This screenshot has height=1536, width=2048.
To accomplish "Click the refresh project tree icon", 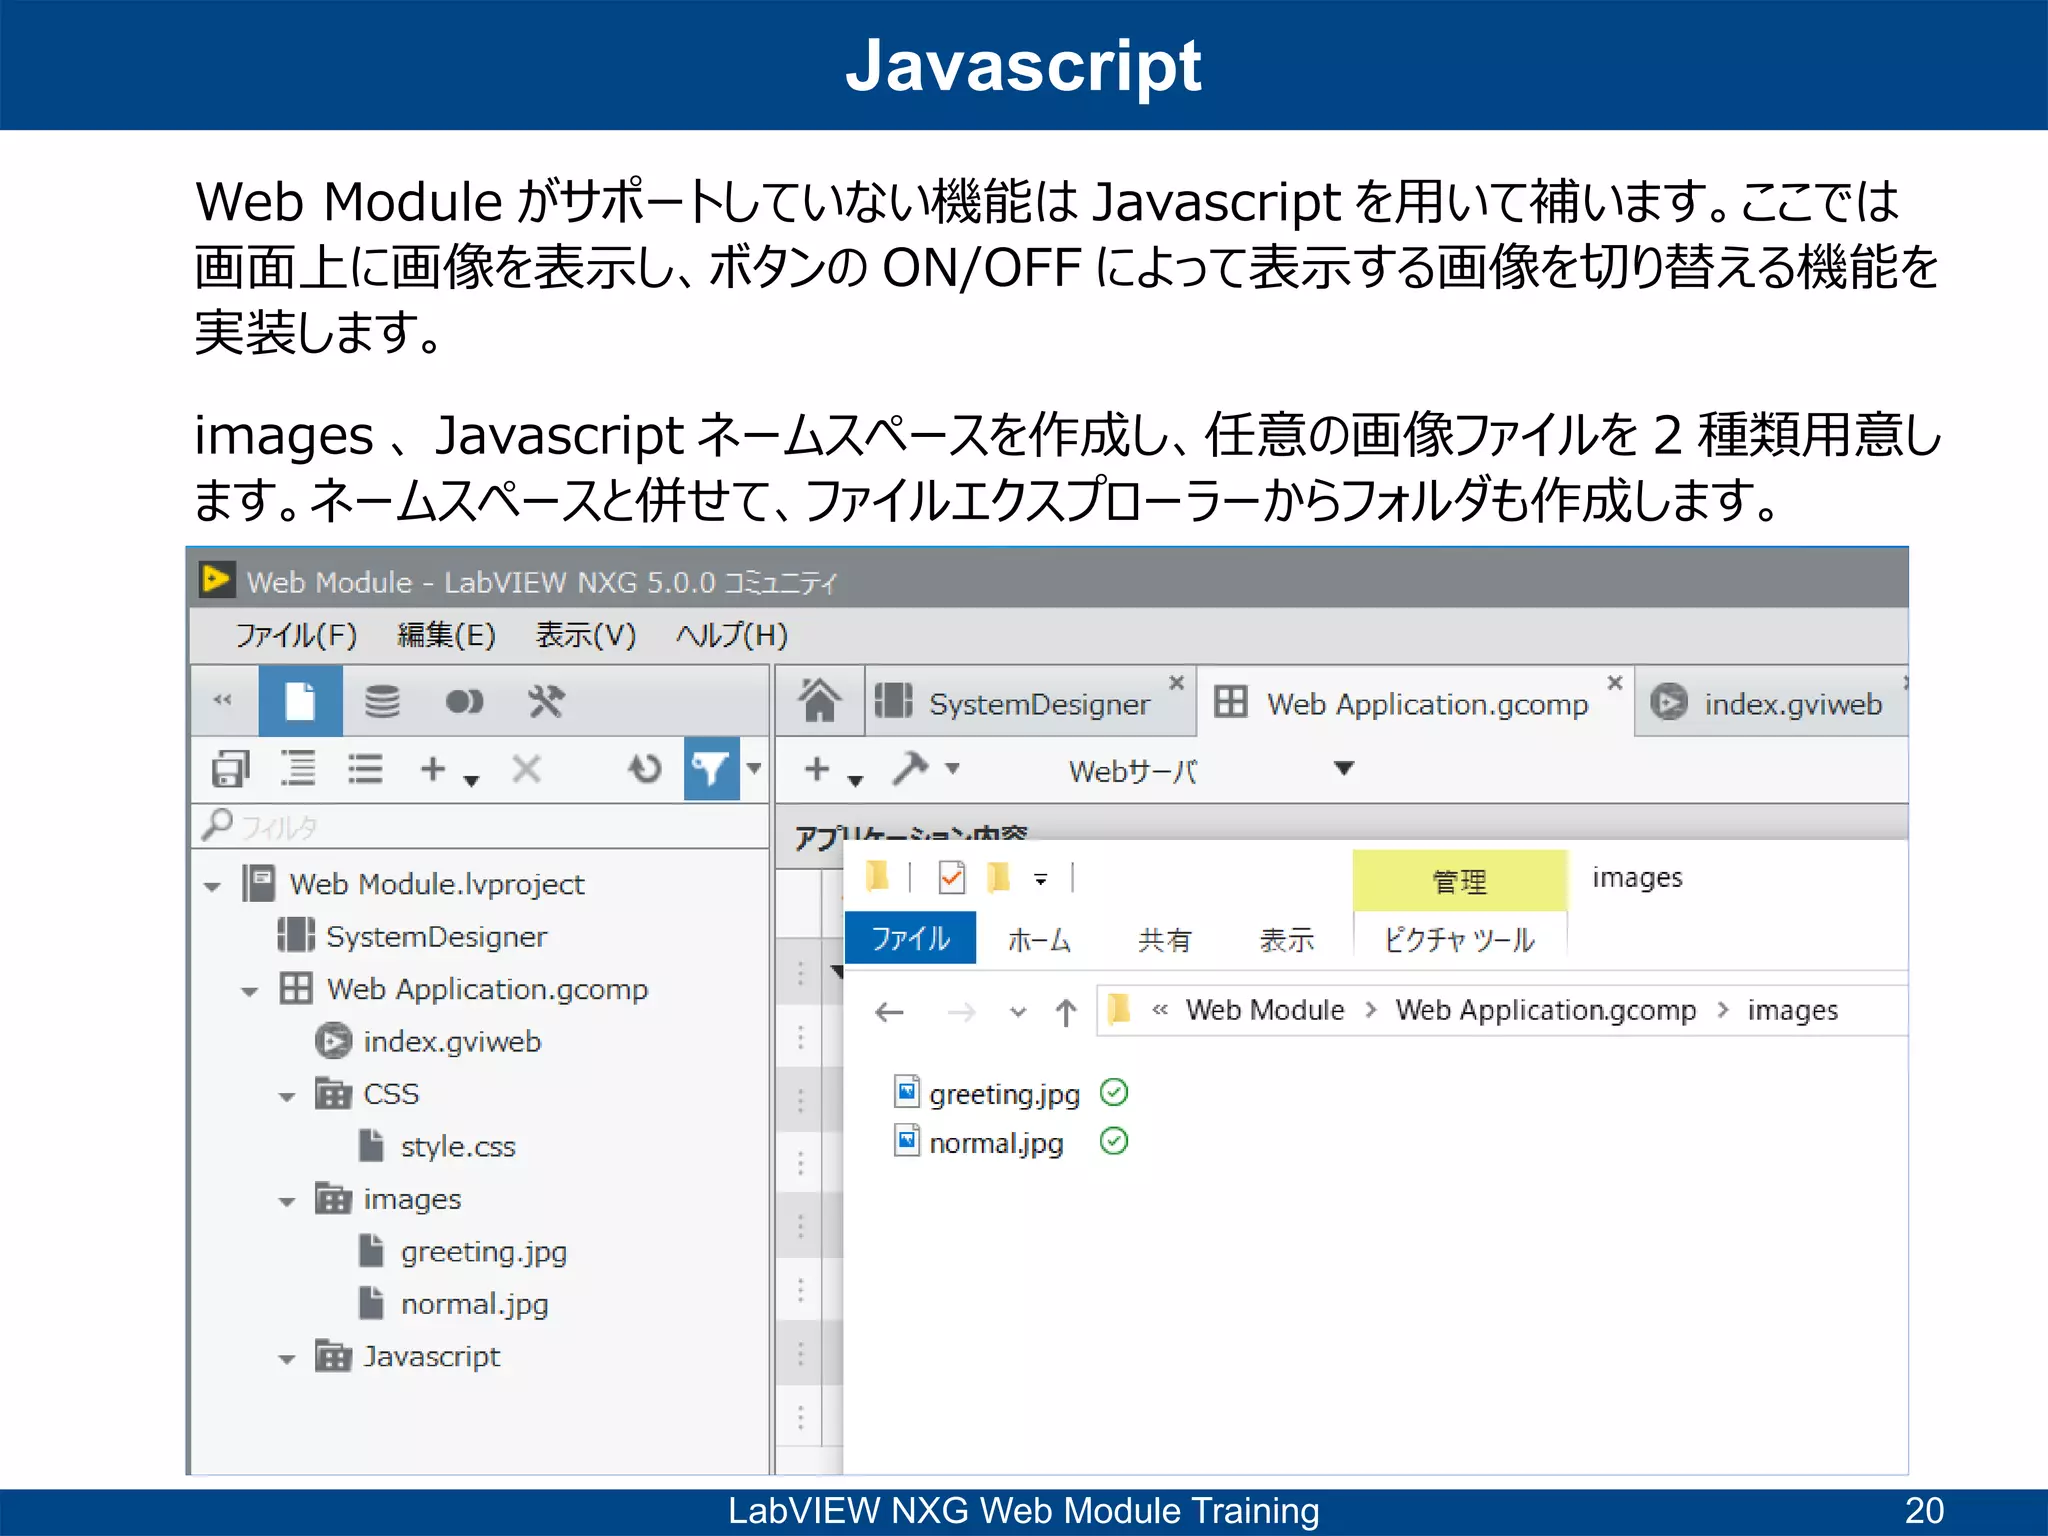I will 645,769.
